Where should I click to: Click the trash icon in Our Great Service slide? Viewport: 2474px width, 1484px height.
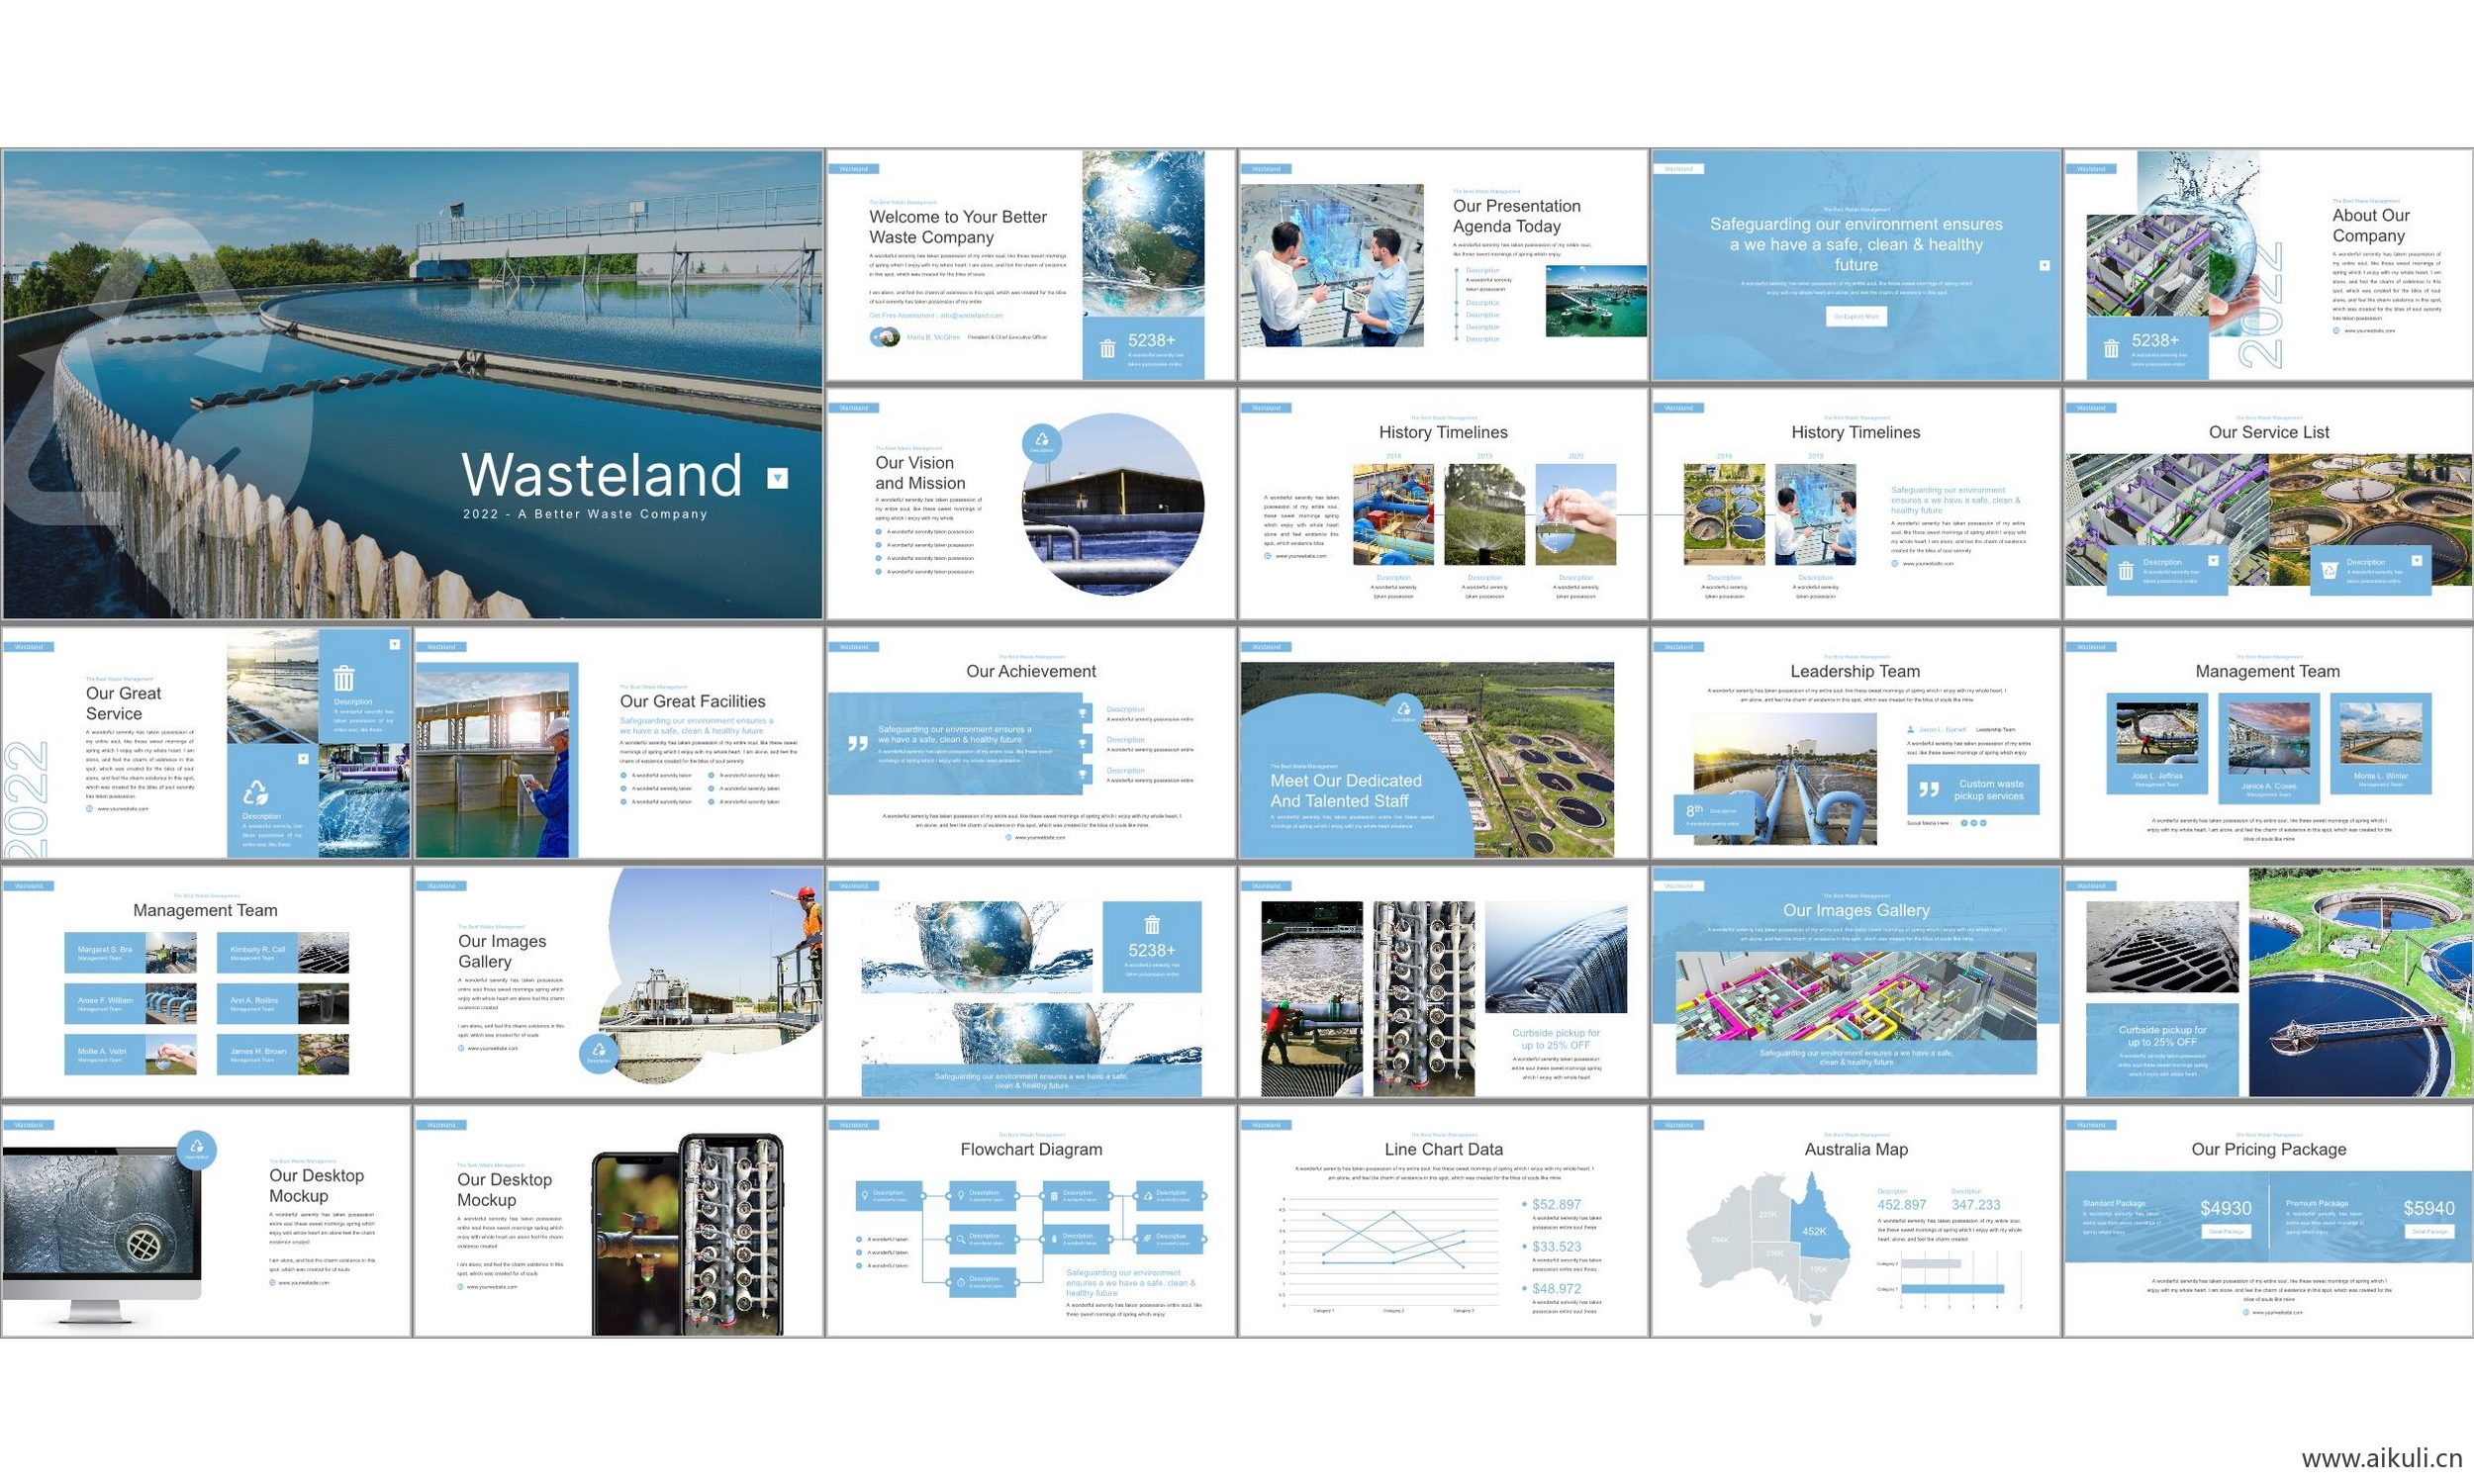[x=343, y=678]
